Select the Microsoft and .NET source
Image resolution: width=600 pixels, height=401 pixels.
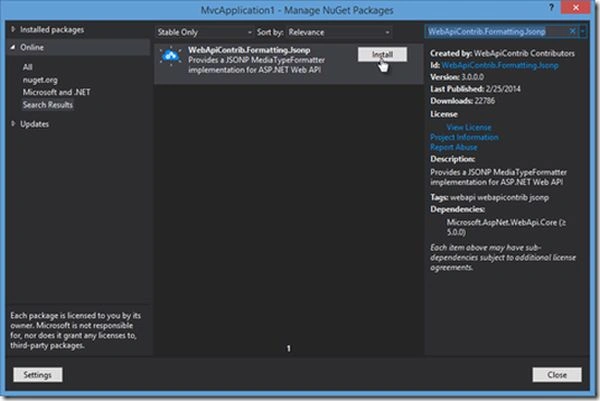tap(57, 92)
